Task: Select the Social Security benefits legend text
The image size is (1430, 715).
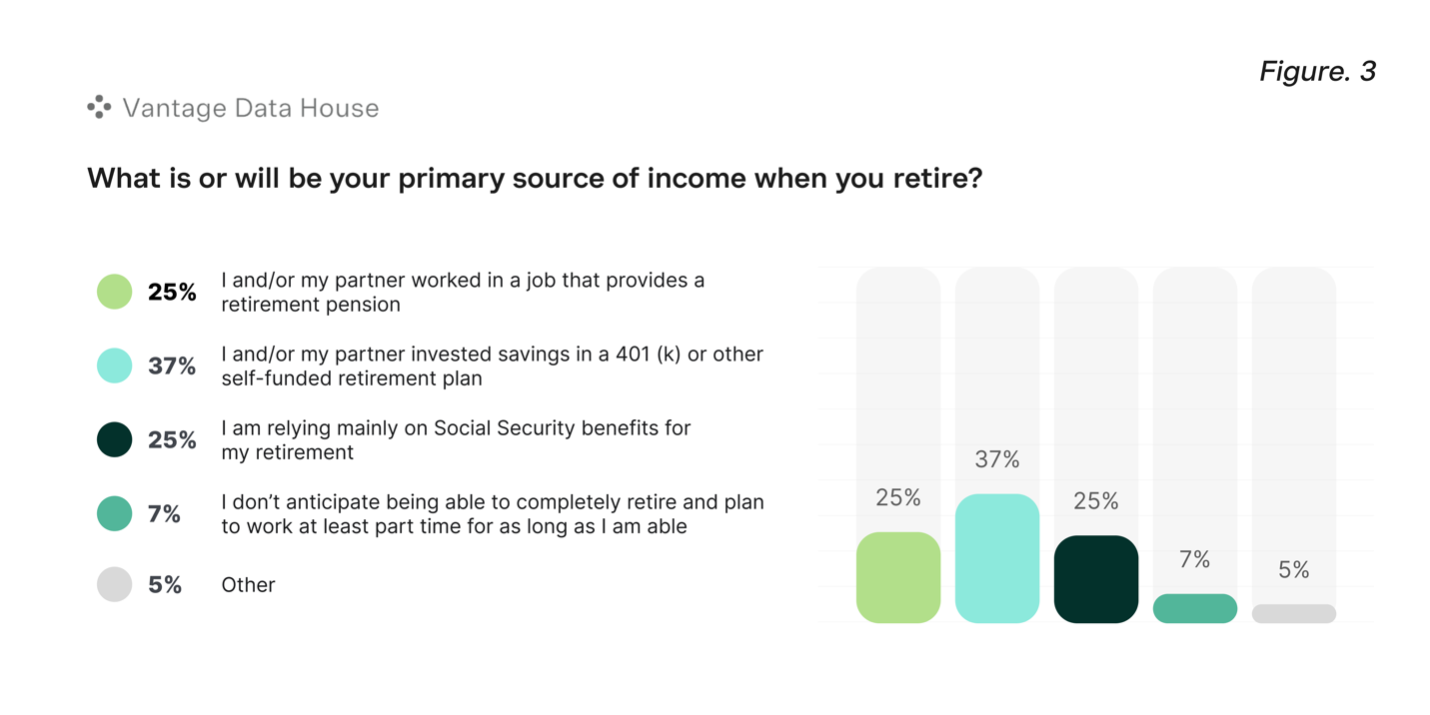Action: 456,440
